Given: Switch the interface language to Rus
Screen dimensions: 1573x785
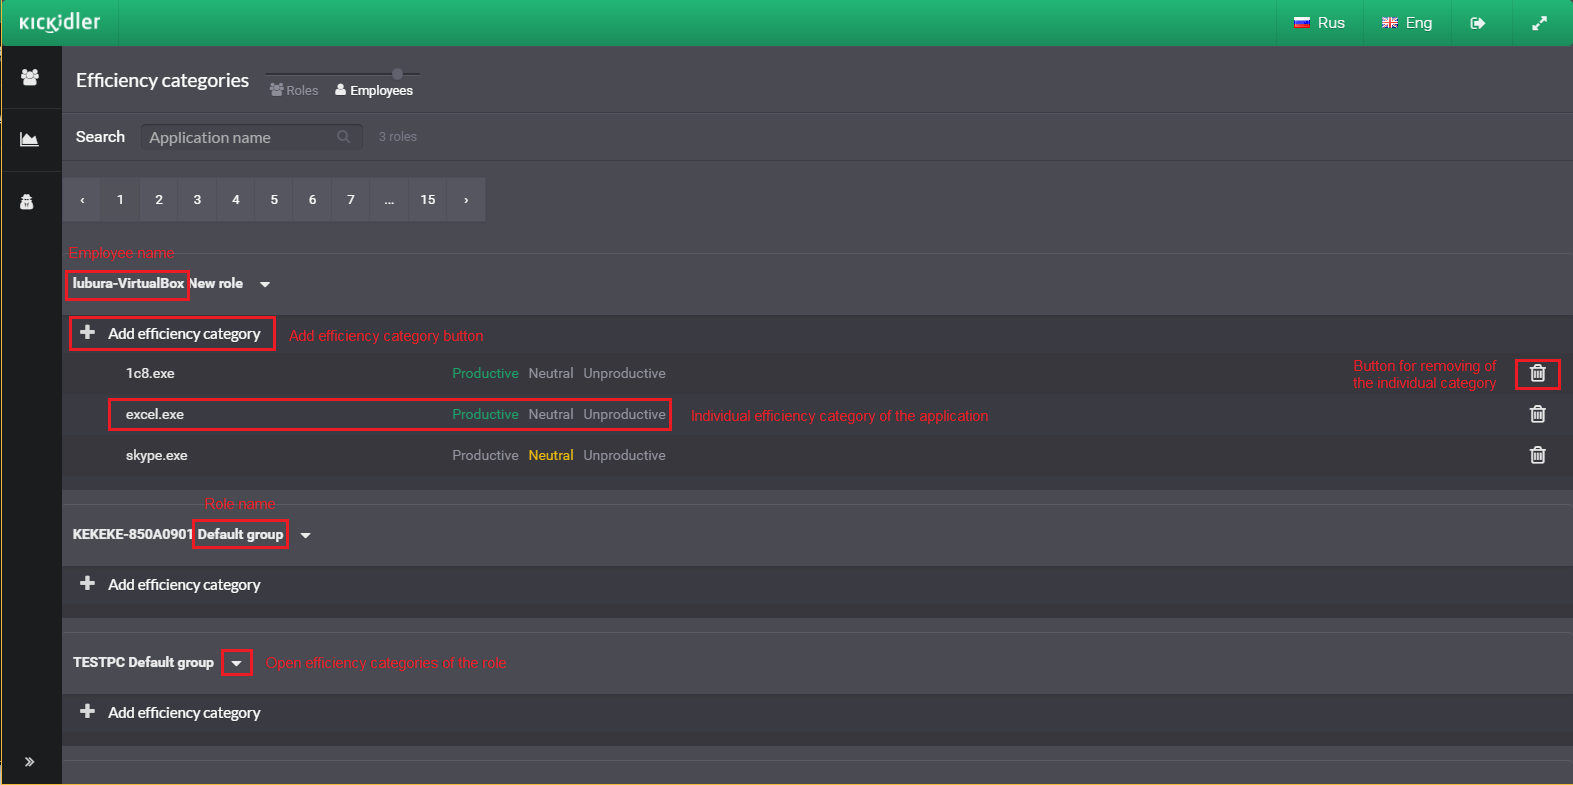Looking at the screenshot, I should click(x=1320, y=23).
